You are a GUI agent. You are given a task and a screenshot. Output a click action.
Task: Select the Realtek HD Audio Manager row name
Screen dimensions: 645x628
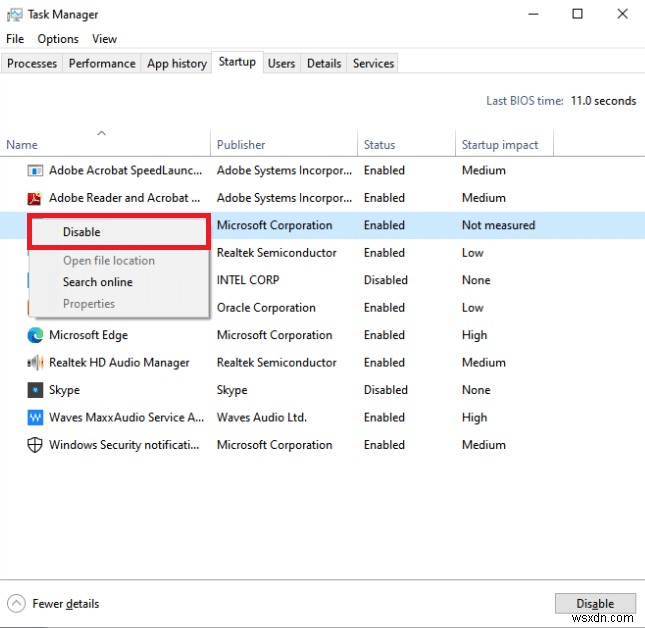pos(119,363)
